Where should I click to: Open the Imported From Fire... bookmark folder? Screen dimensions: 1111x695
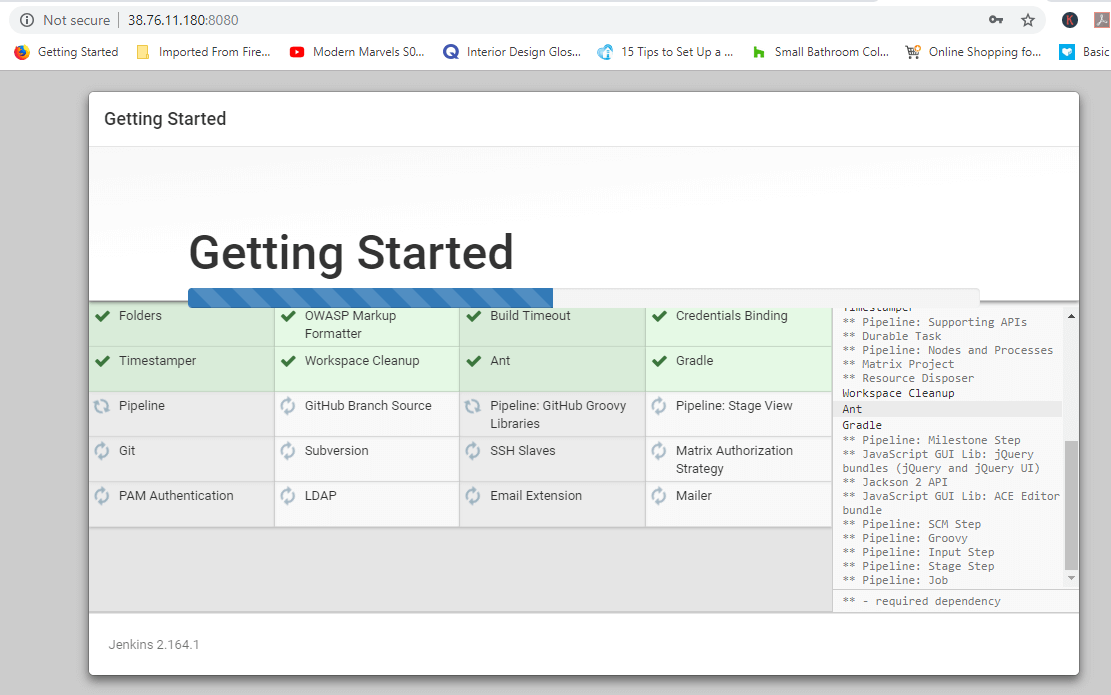click(x=203, y=52)
